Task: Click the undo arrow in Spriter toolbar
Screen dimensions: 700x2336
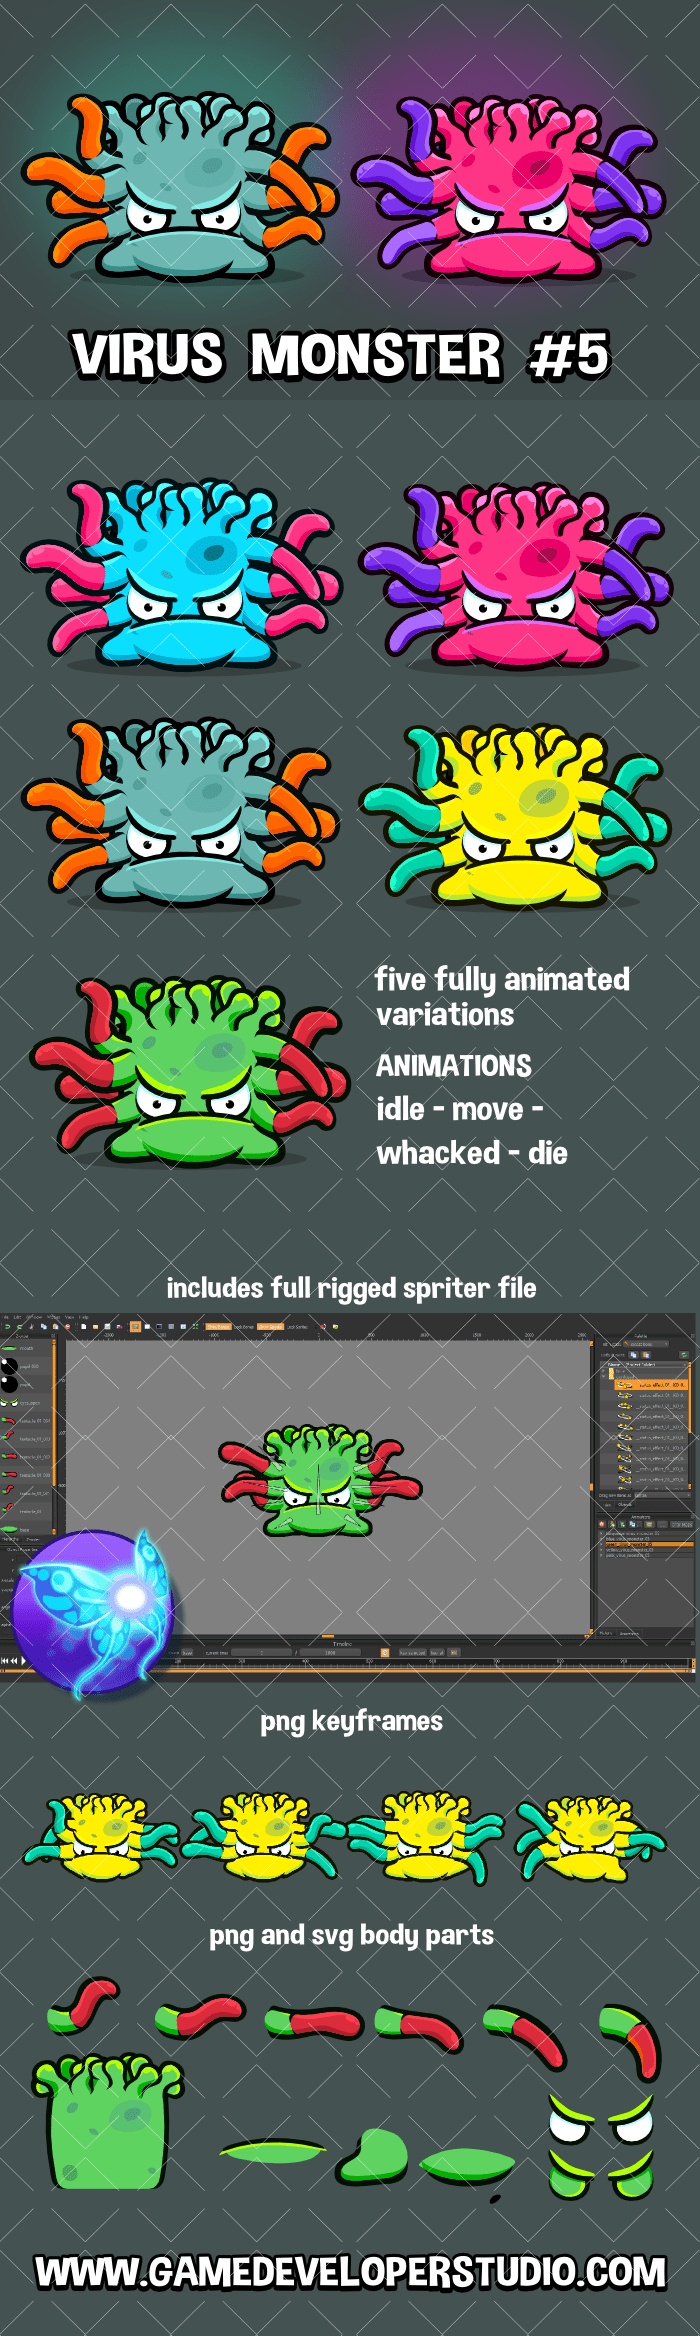Action: pyautogui.click(x=7, y=1326)
